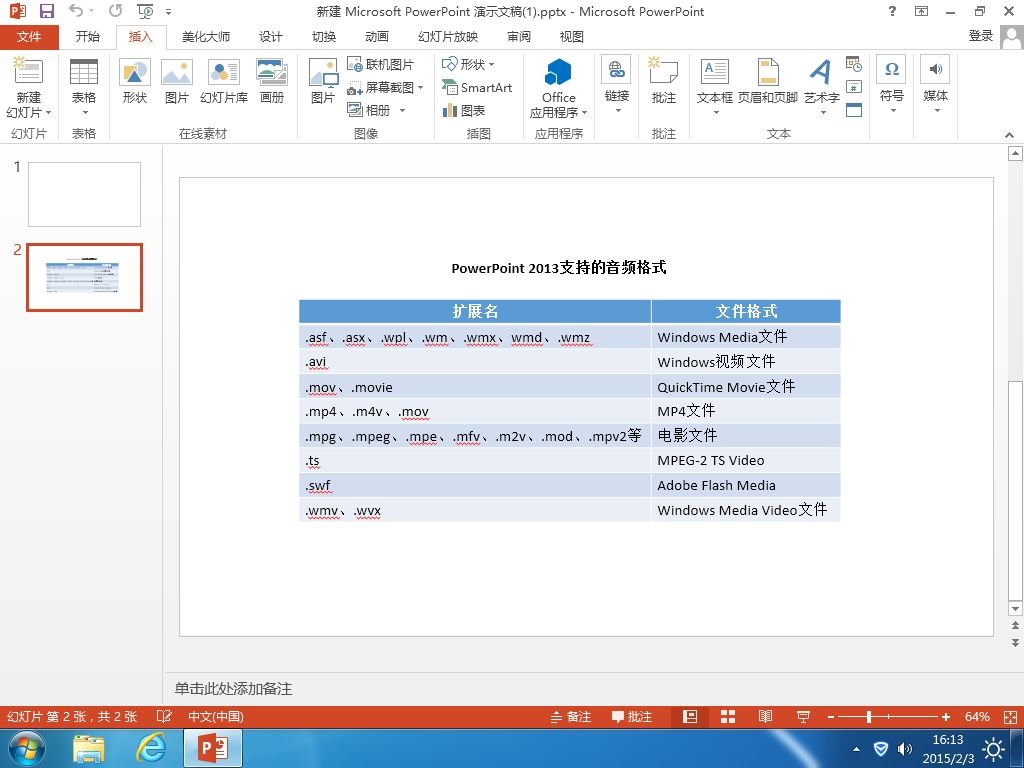Switch to Slide Sorter view icon
Screen dimensions: 1024x768
tap(728, 716)
